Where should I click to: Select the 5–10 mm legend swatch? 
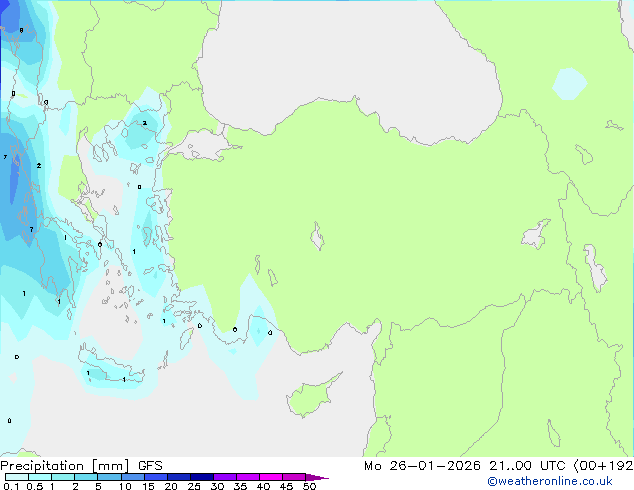tap(109, 477)
